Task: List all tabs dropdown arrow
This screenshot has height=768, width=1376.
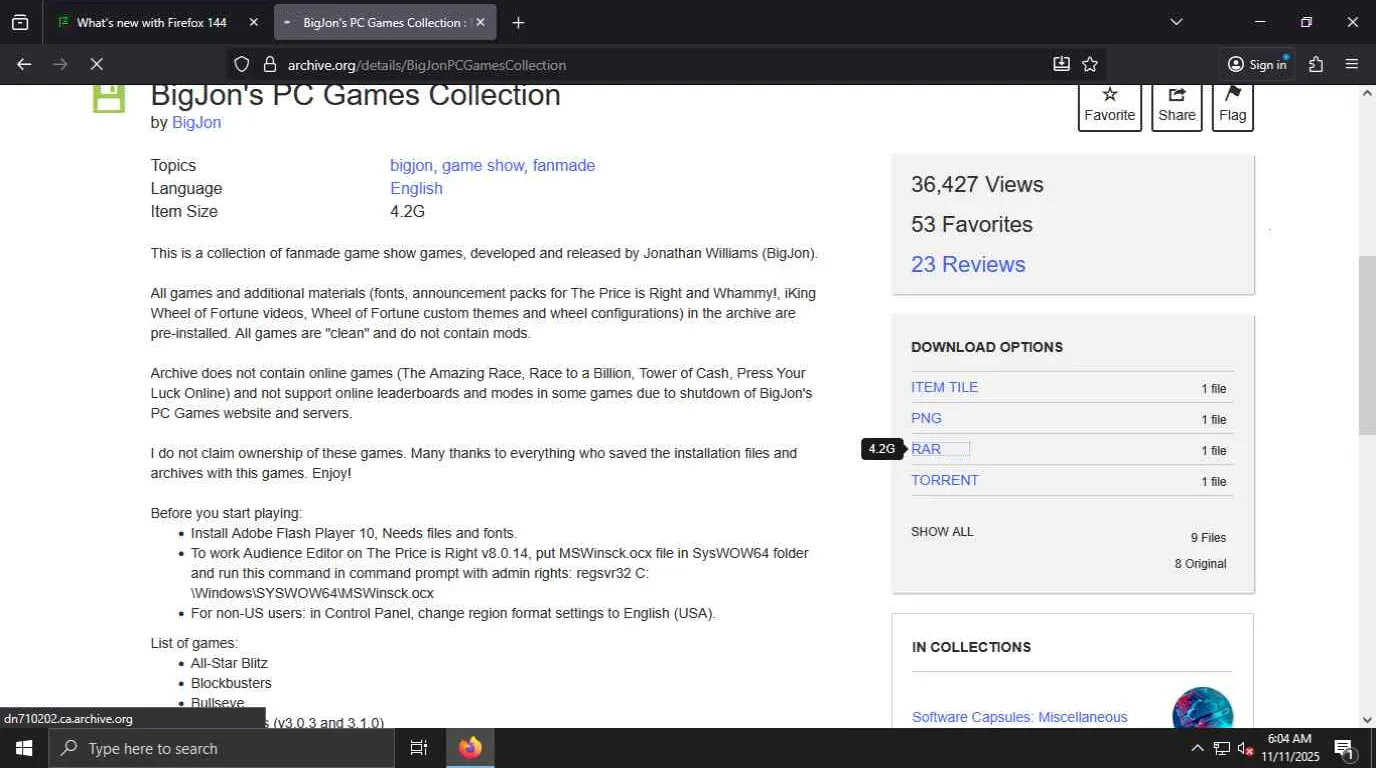Action: point(1176,22)
